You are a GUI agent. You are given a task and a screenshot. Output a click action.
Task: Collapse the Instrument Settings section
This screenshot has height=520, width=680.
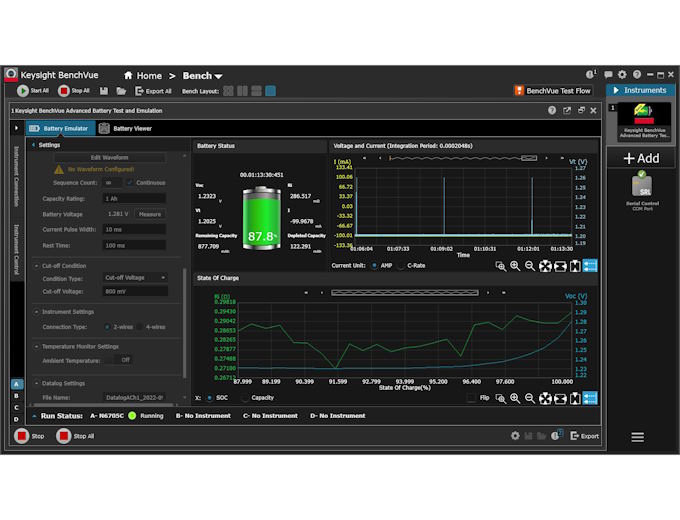36,312
